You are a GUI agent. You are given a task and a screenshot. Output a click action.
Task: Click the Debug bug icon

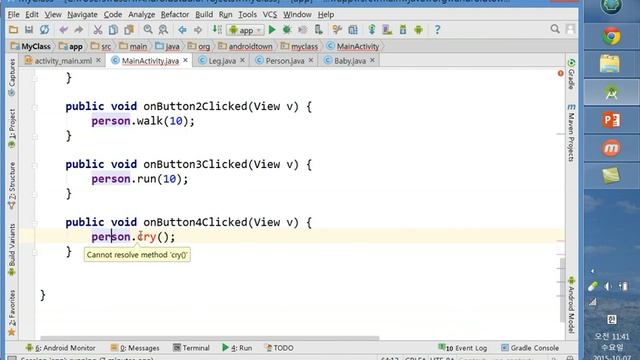point(287,30)
